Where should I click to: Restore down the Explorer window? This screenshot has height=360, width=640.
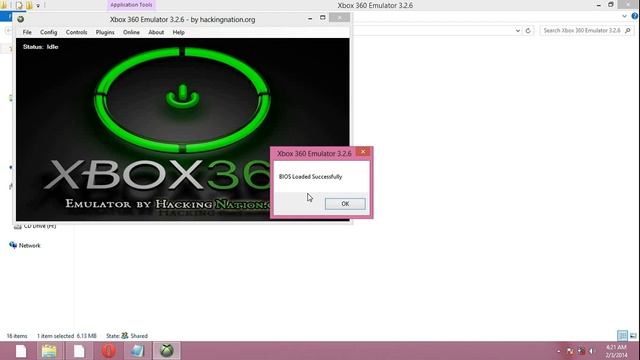[611, 4]
